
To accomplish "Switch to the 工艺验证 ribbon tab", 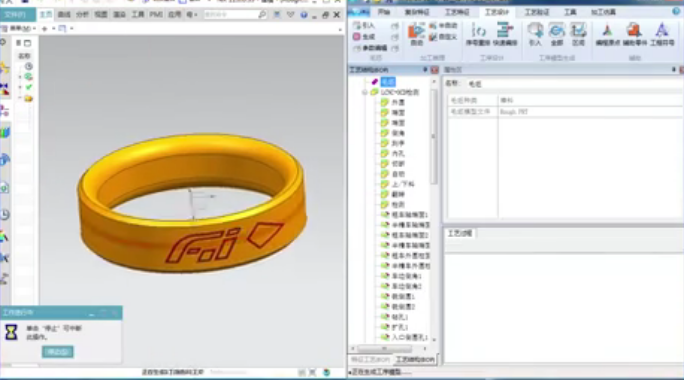I will 537,12.
